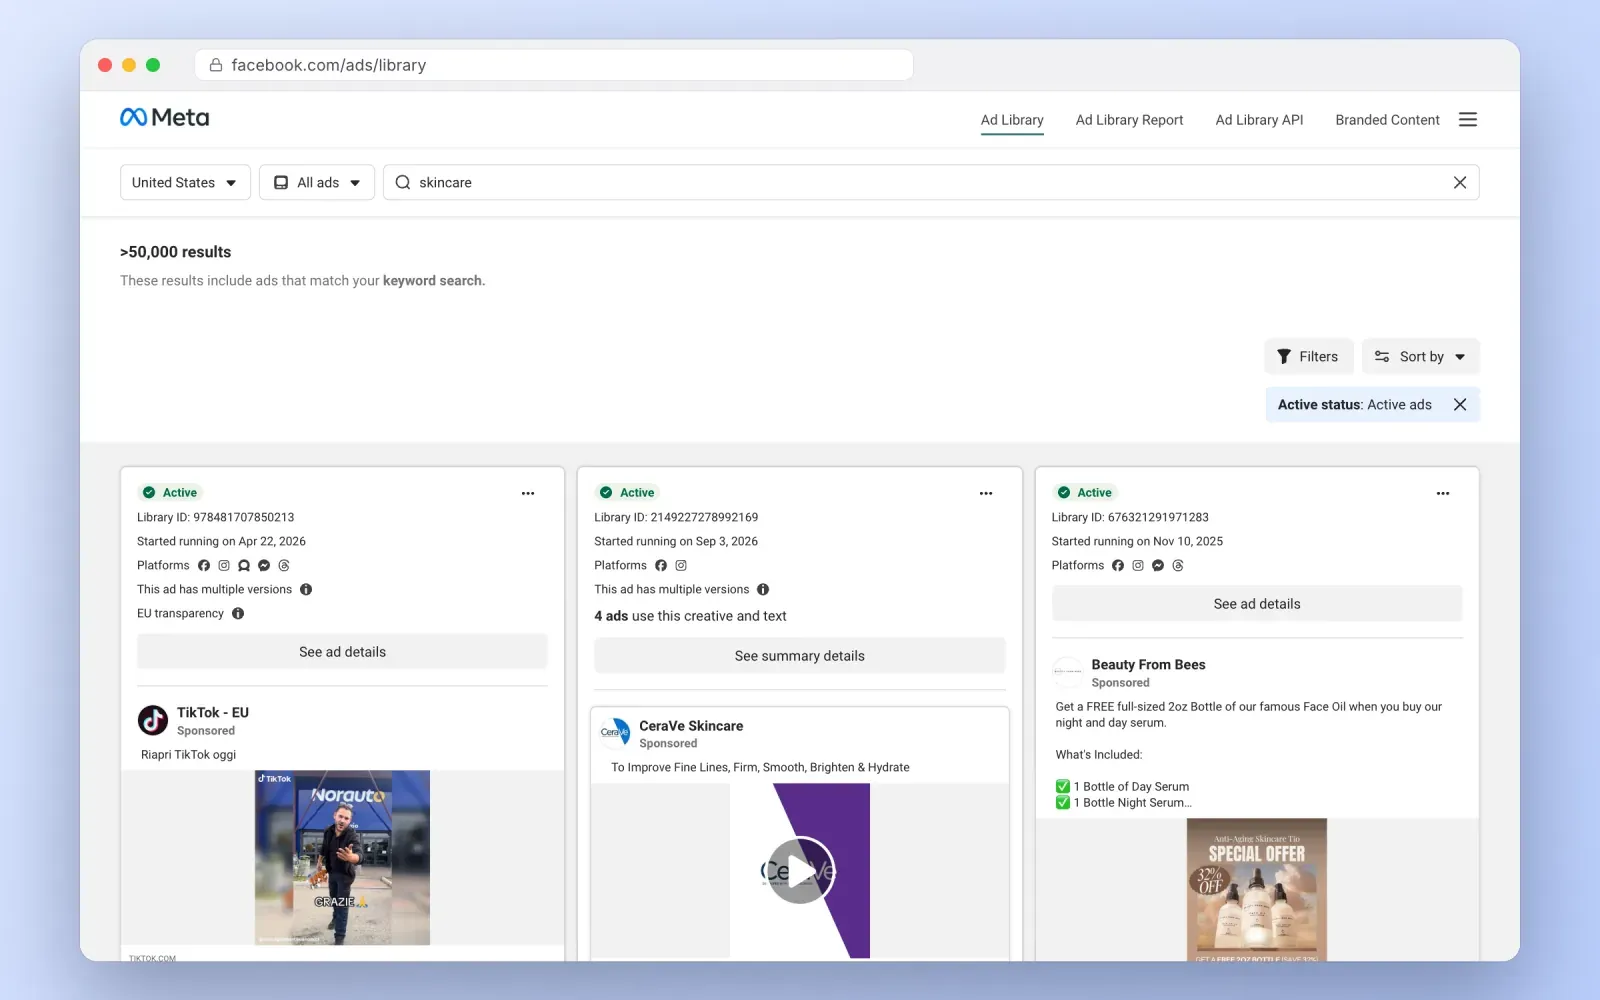Click info icon beside EU transparency
1600x1000 pixels.
(x=238, y=614)
